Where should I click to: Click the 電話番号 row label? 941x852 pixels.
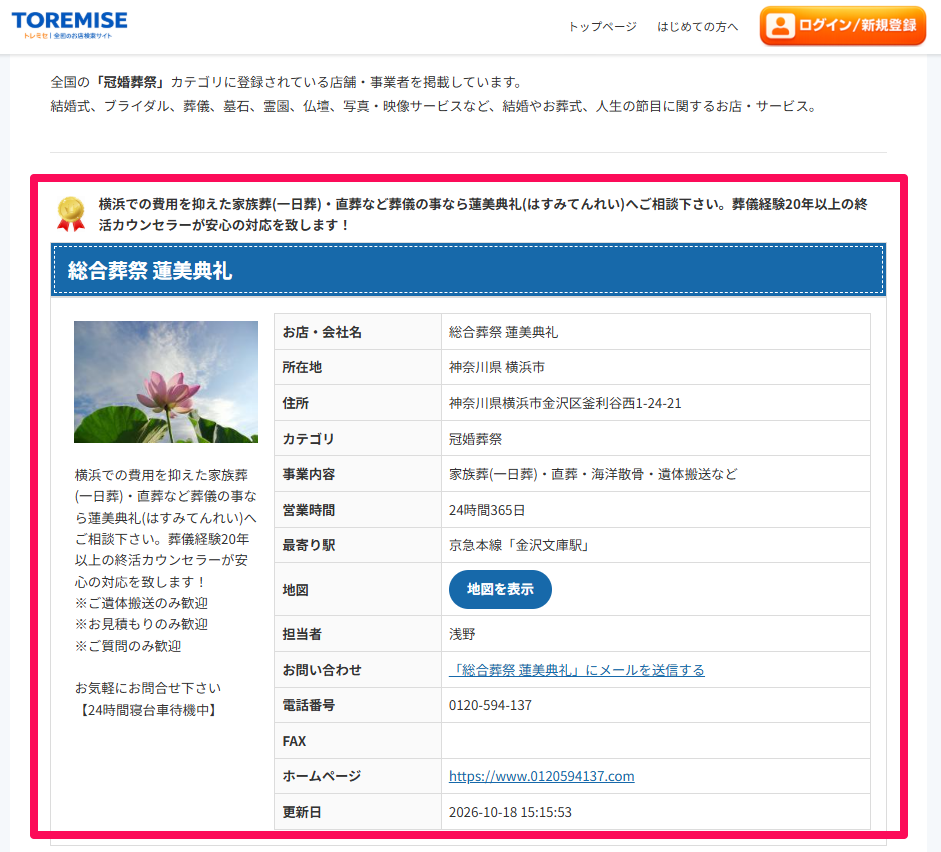309,705
